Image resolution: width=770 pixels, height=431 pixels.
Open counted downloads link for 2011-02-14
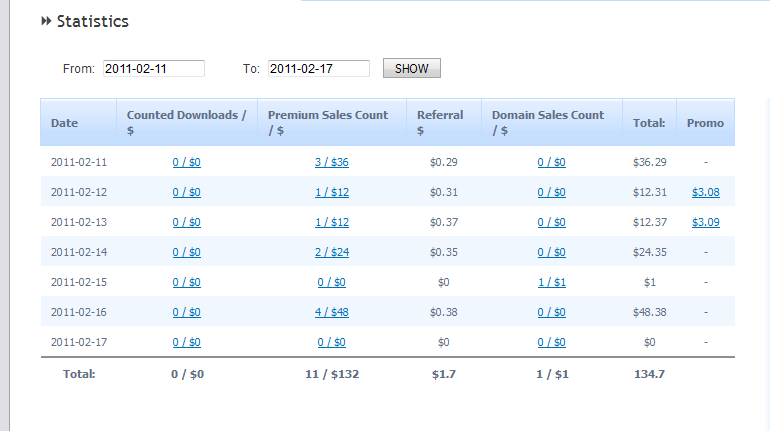[x=187, y=252]
